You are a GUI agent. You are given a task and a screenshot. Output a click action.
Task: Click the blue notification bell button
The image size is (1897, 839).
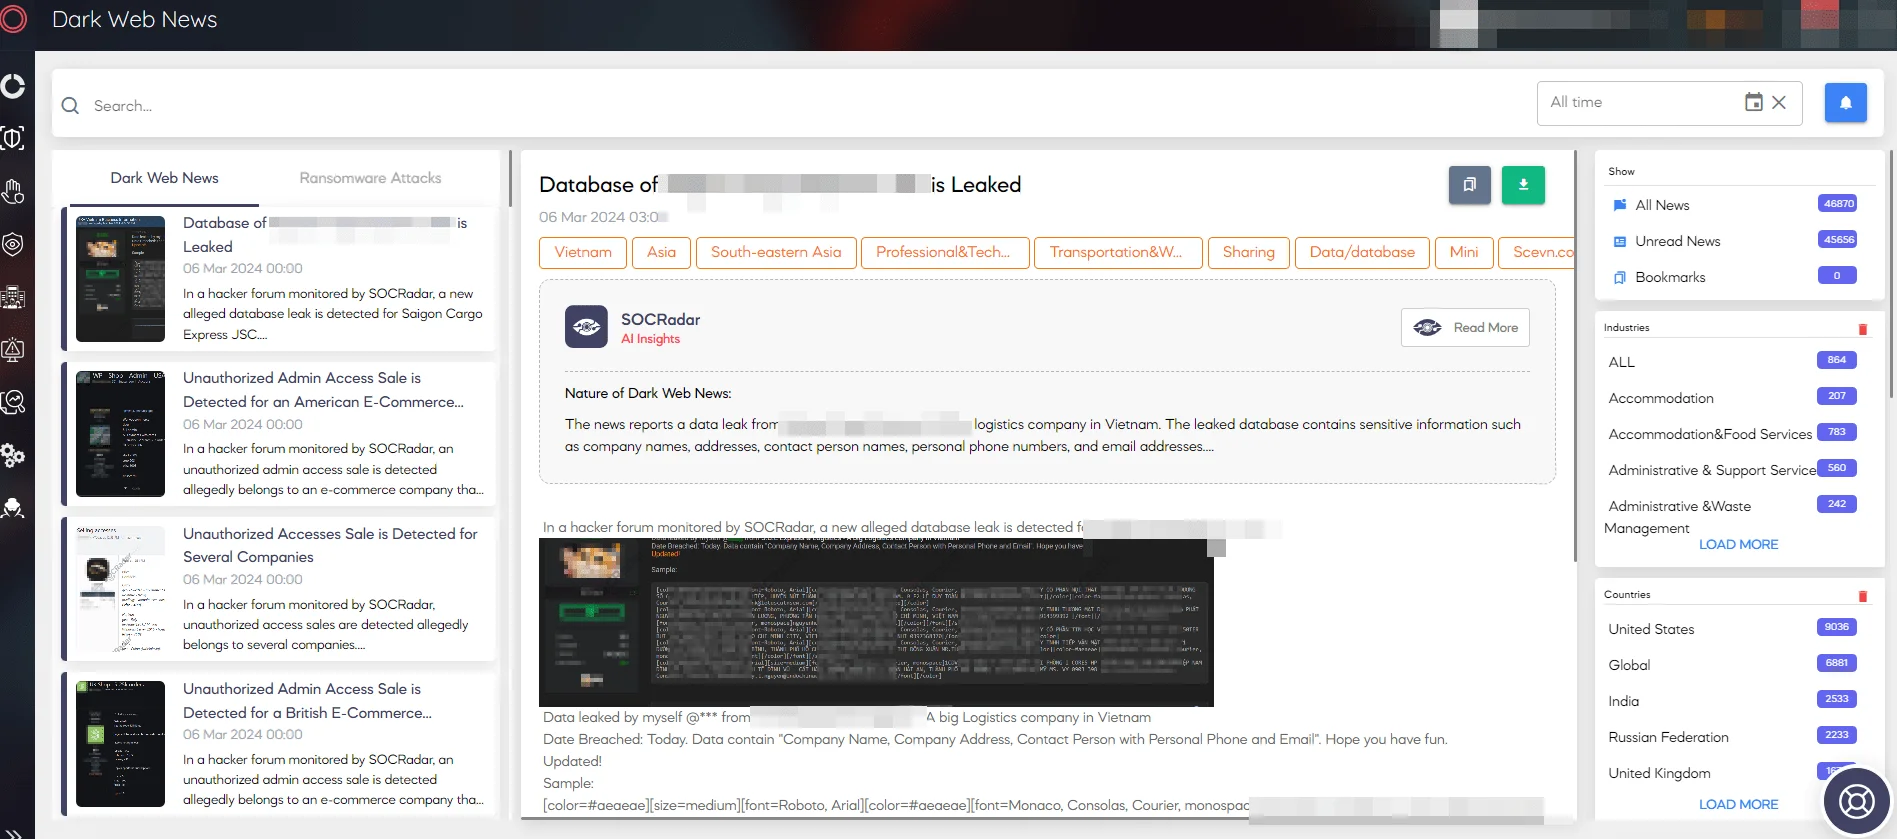(x=1845, y=103)
